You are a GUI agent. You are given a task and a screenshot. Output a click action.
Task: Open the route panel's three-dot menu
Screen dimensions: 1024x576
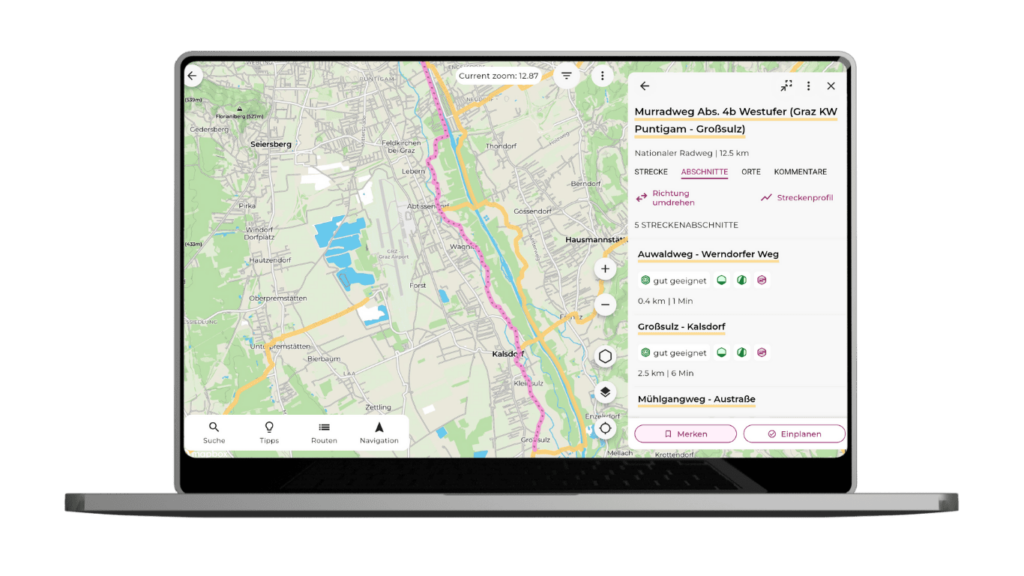click(808, 87)
